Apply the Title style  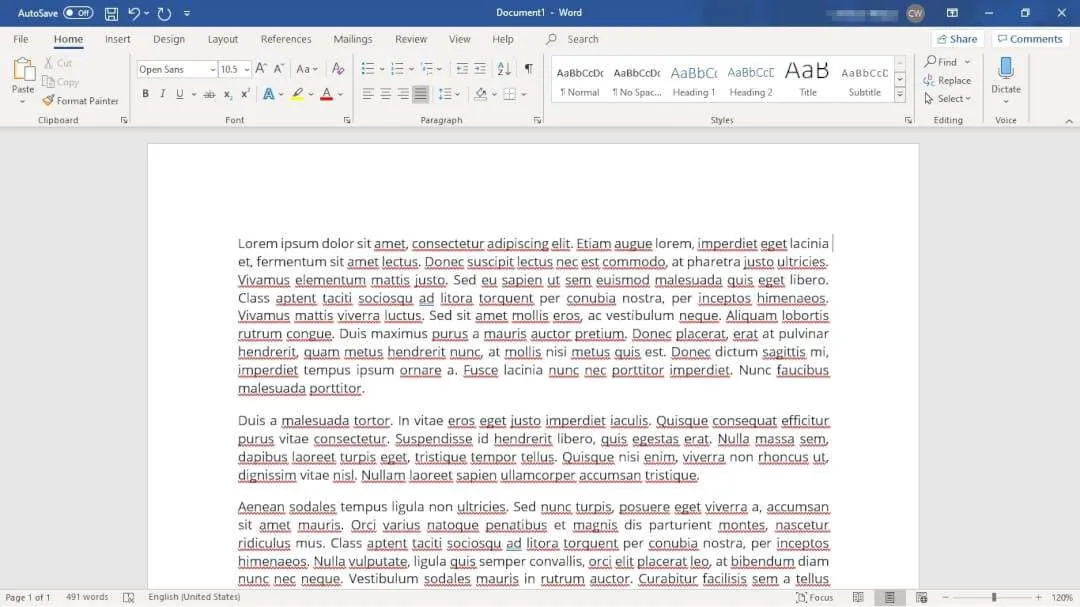click(x=807, y=79)
